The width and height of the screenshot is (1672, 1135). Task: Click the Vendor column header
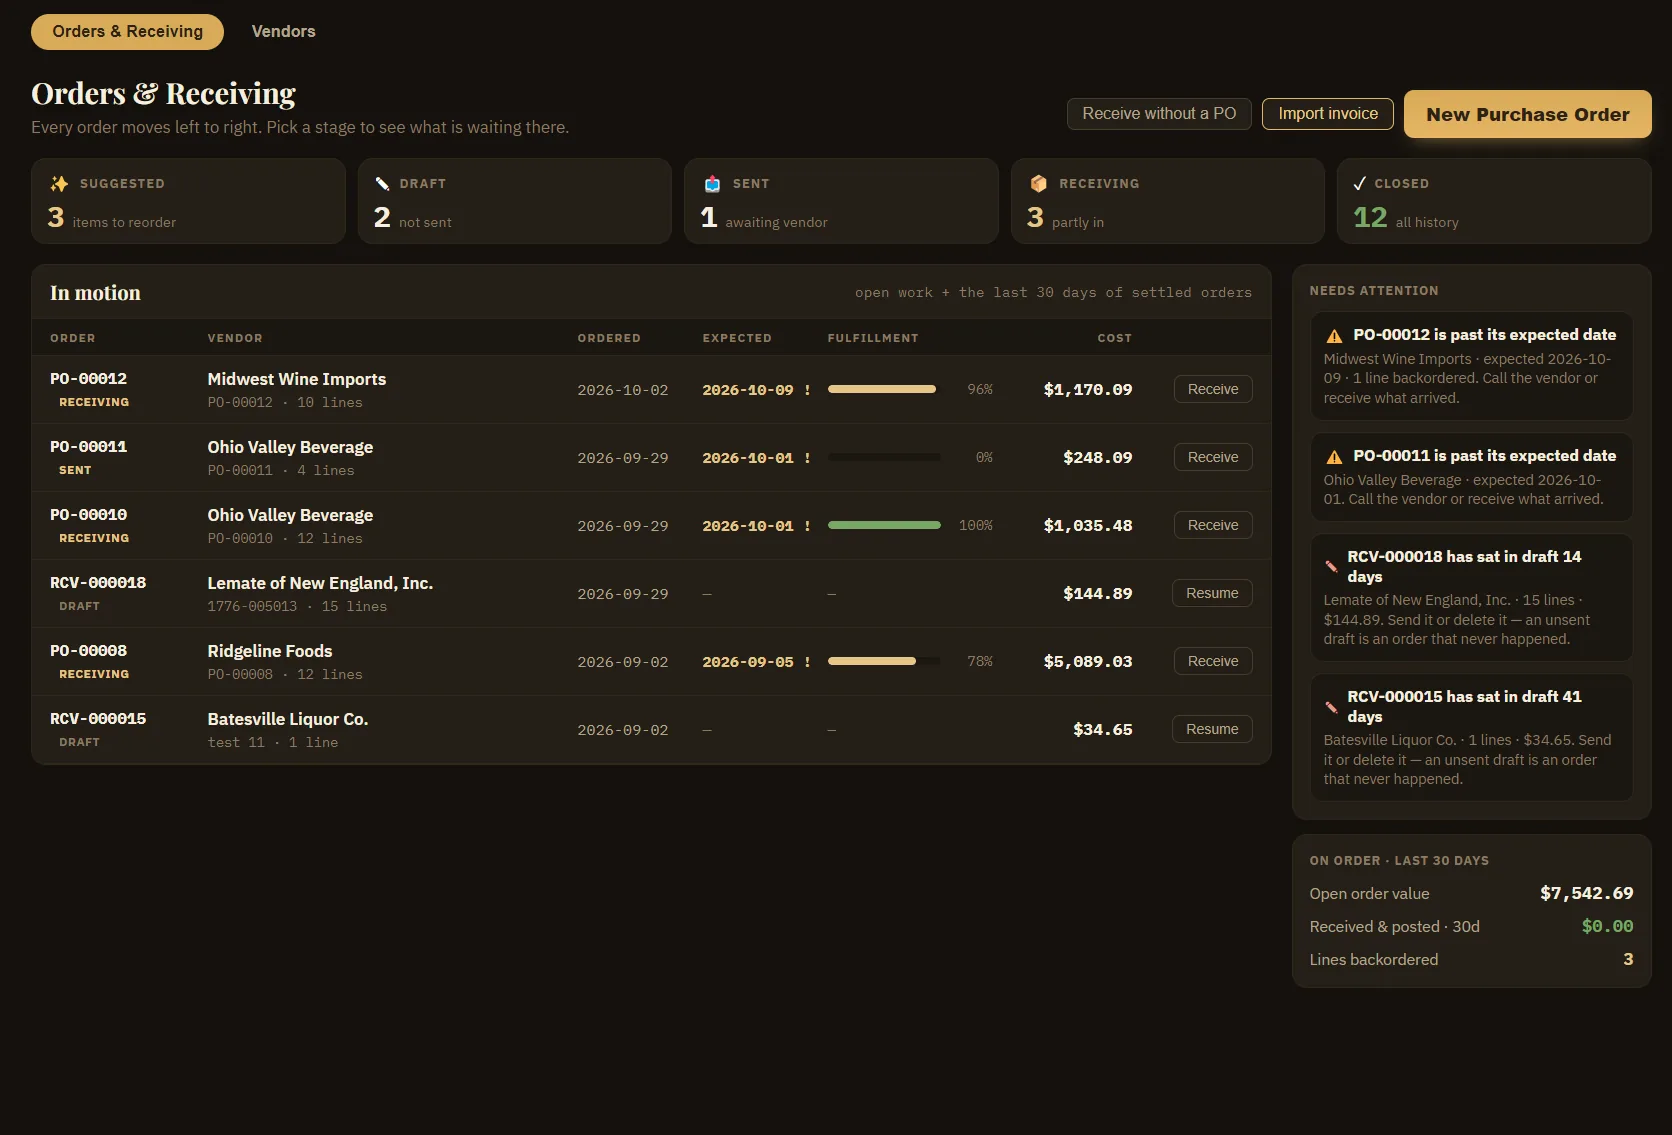pos(235,338)
